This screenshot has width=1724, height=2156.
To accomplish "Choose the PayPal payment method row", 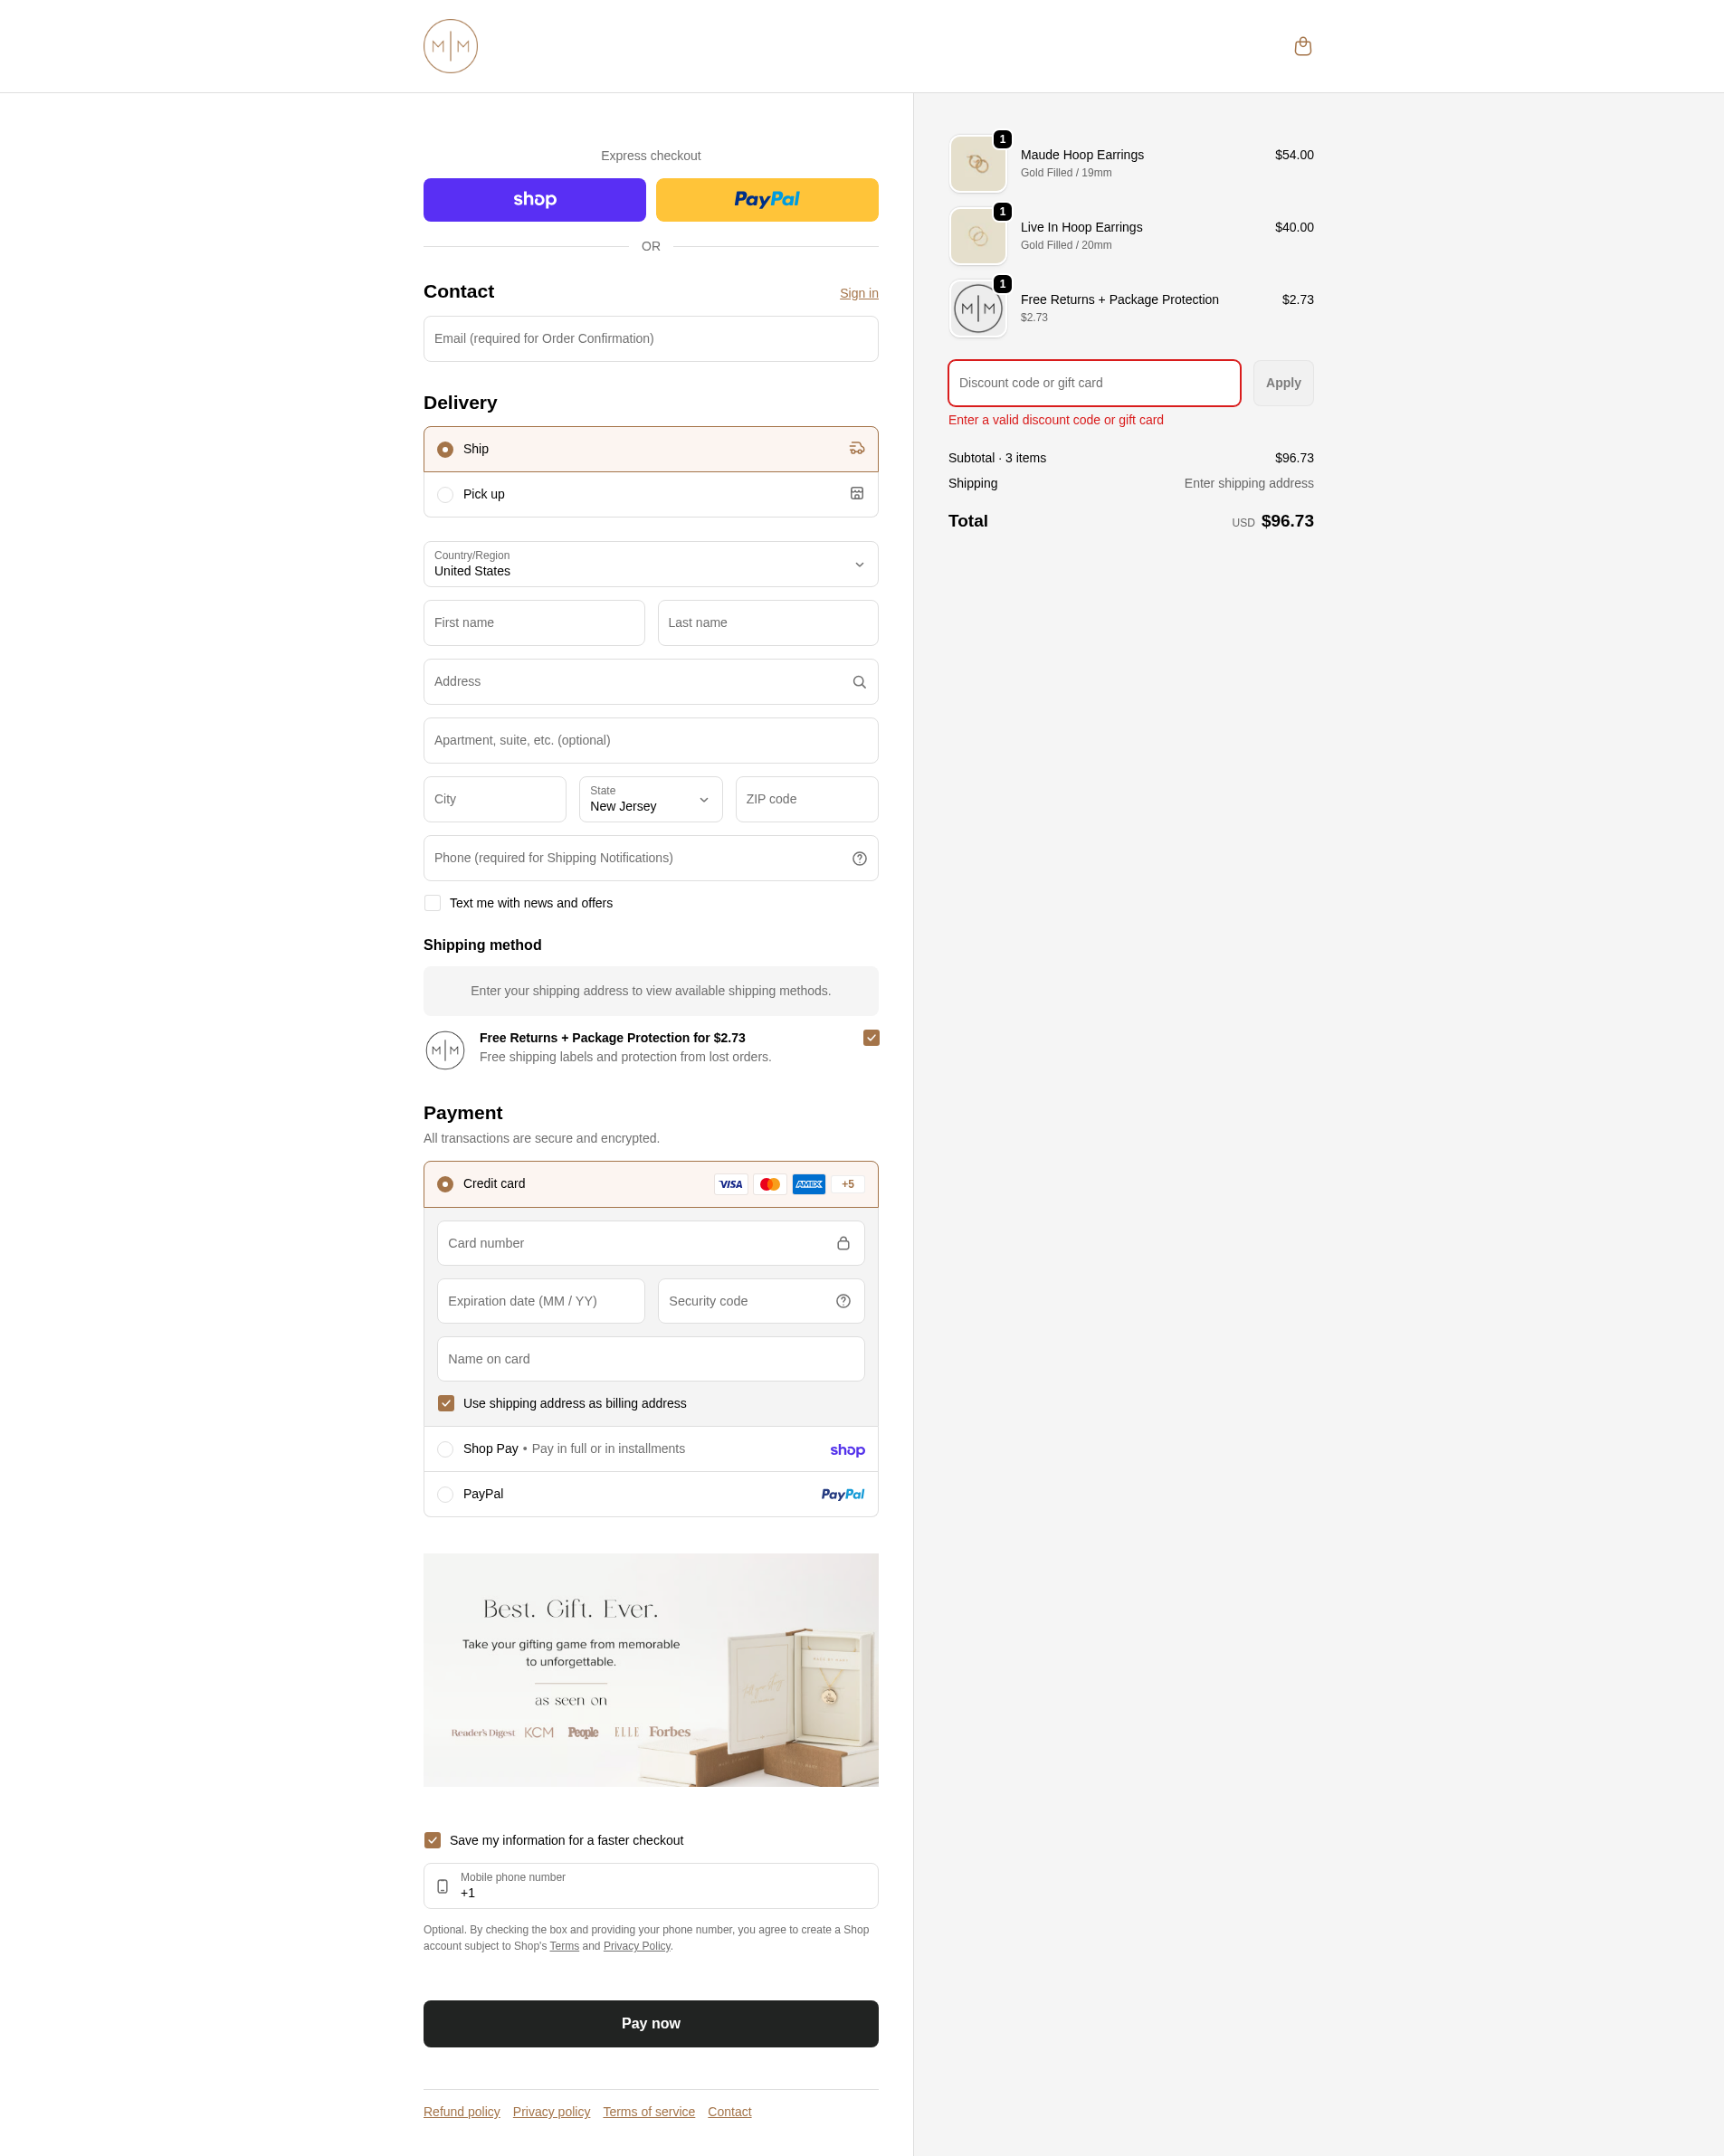I will tap(651, 1494).
